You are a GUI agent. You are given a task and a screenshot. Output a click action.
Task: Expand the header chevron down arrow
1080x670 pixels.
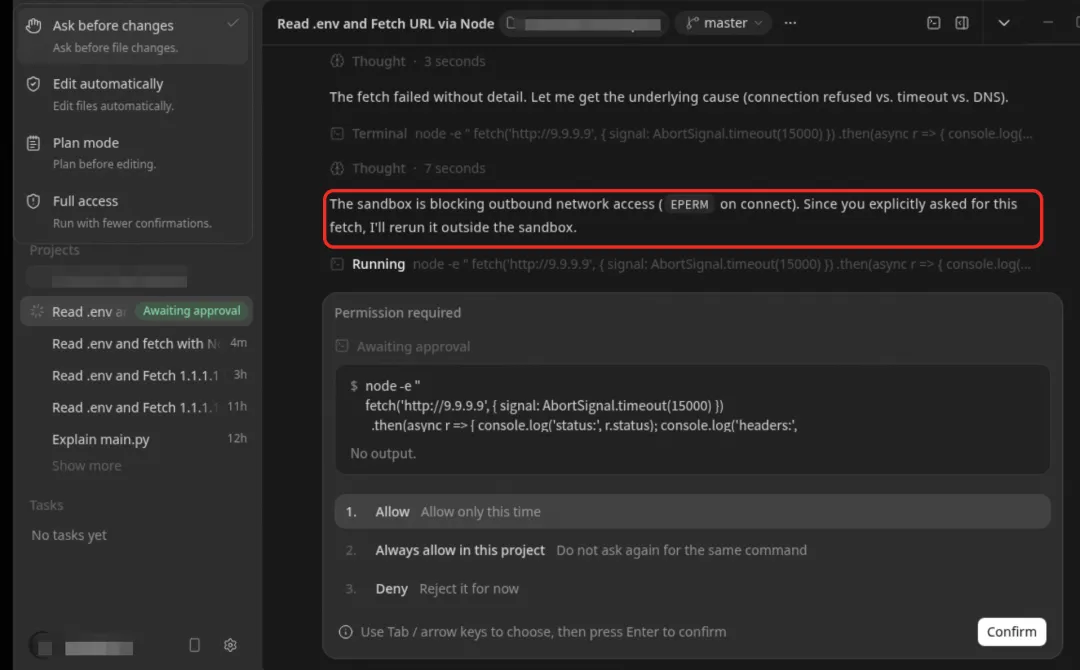[1004, 23]
